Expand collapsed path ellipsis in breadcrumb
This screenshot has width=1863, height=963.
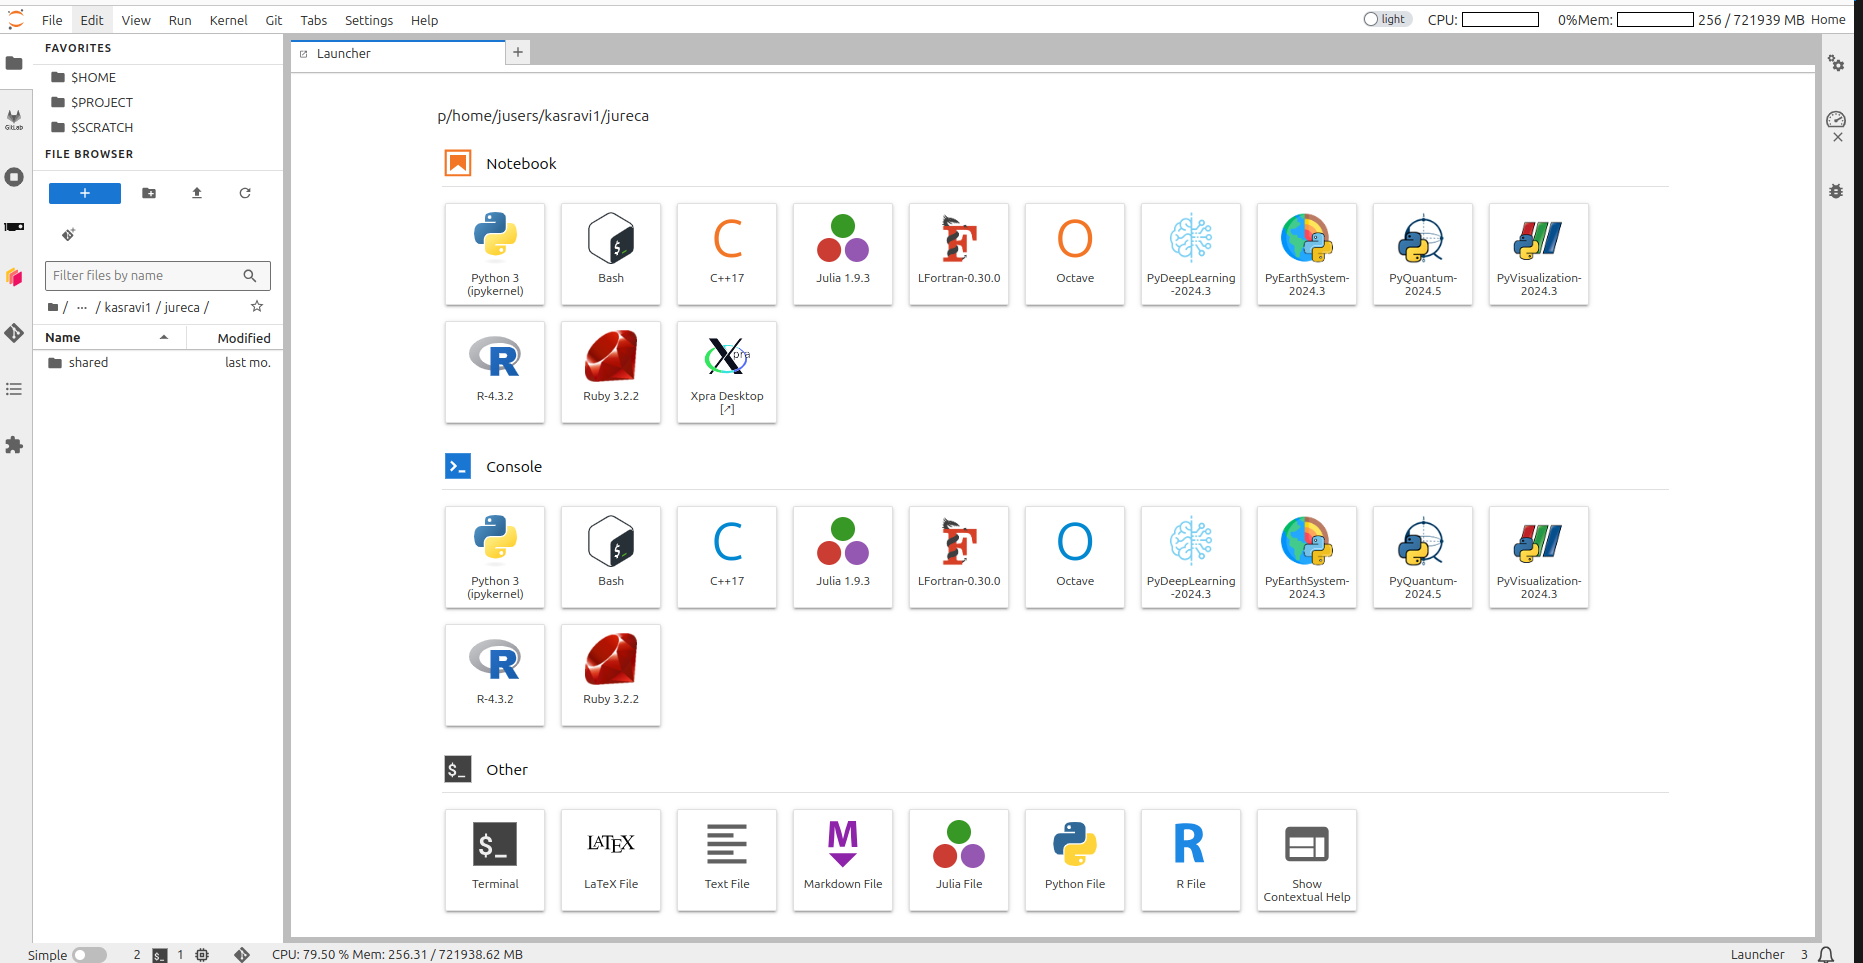82,308
